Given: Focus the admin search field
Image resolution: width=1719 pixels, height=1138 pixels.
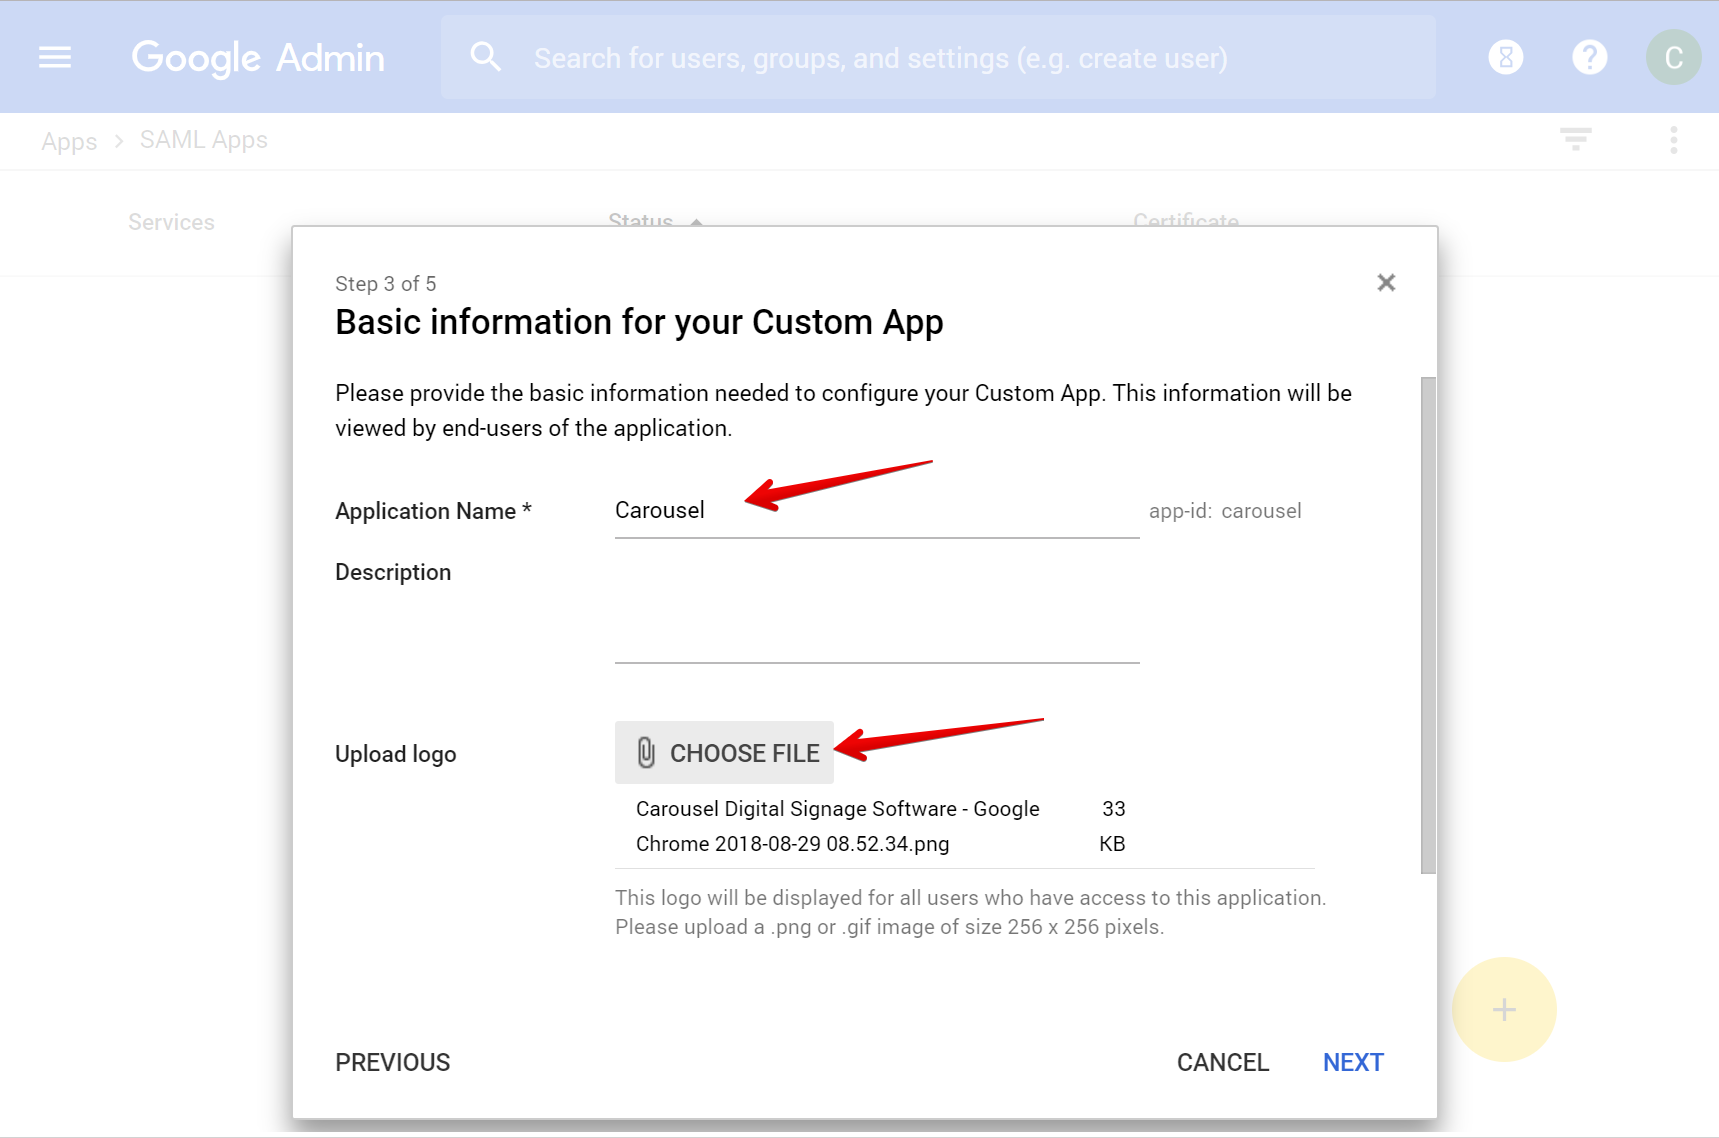Looking at the screenshot, I should (938, 57).
